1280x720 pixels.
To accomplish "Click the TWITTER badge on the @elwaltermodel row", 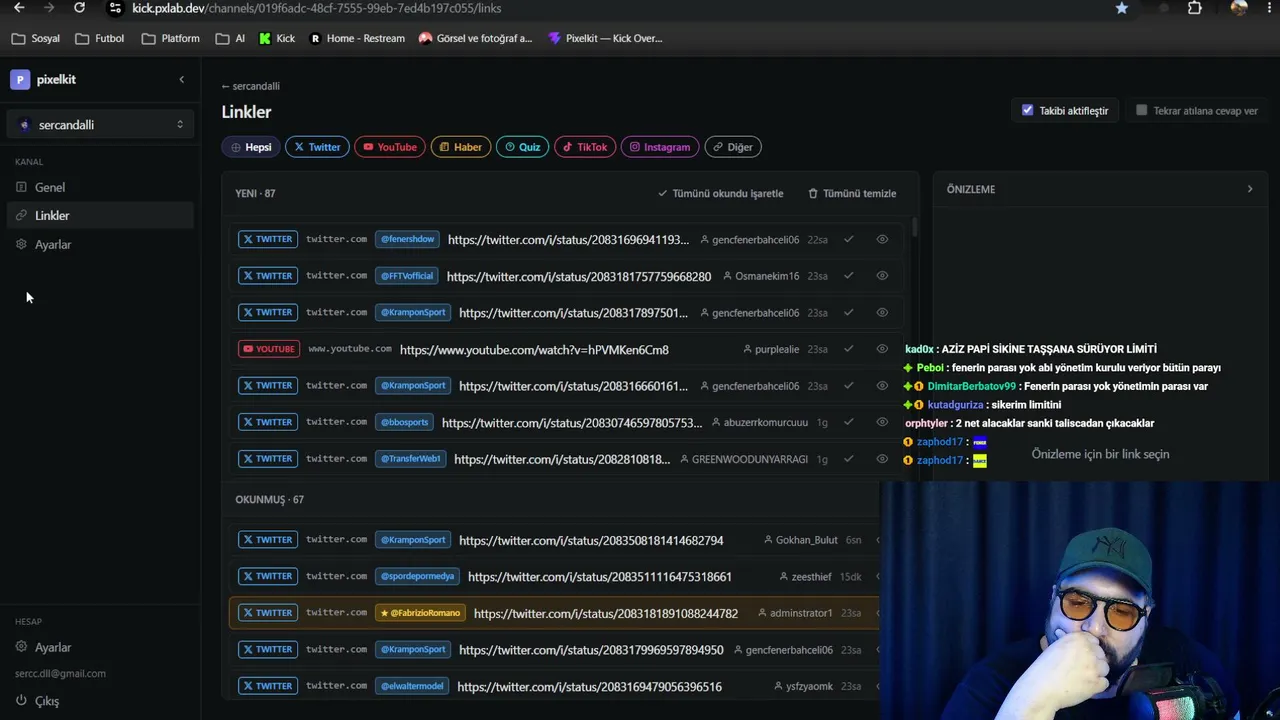I will (x=268, y=686).
